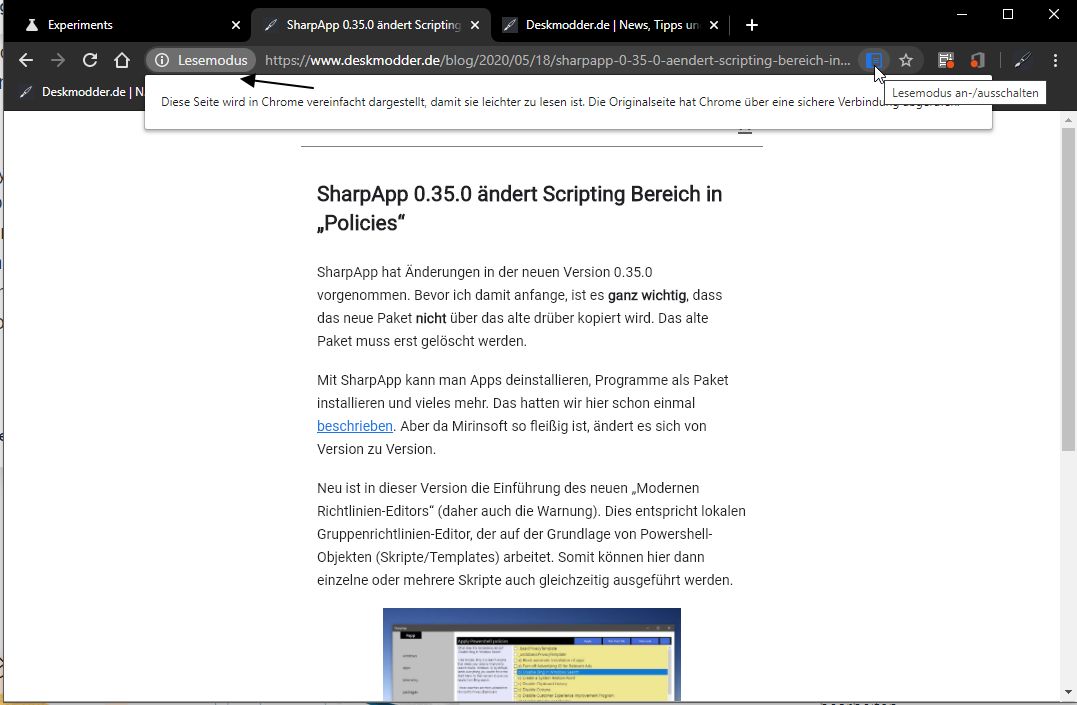Click the profile avatar icon
The image size is (1077, 705).
1022,60
